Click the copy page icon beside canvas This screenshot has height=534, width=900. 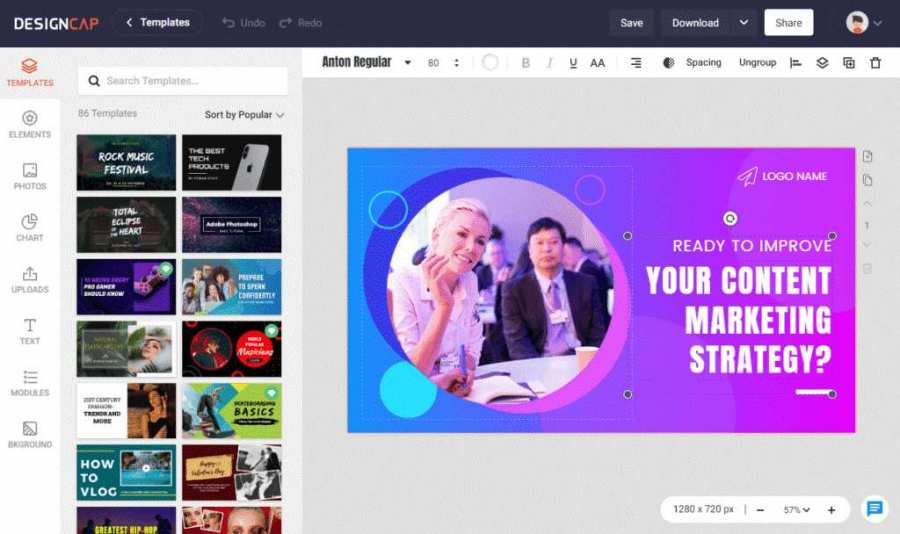(x=867, y=180)
